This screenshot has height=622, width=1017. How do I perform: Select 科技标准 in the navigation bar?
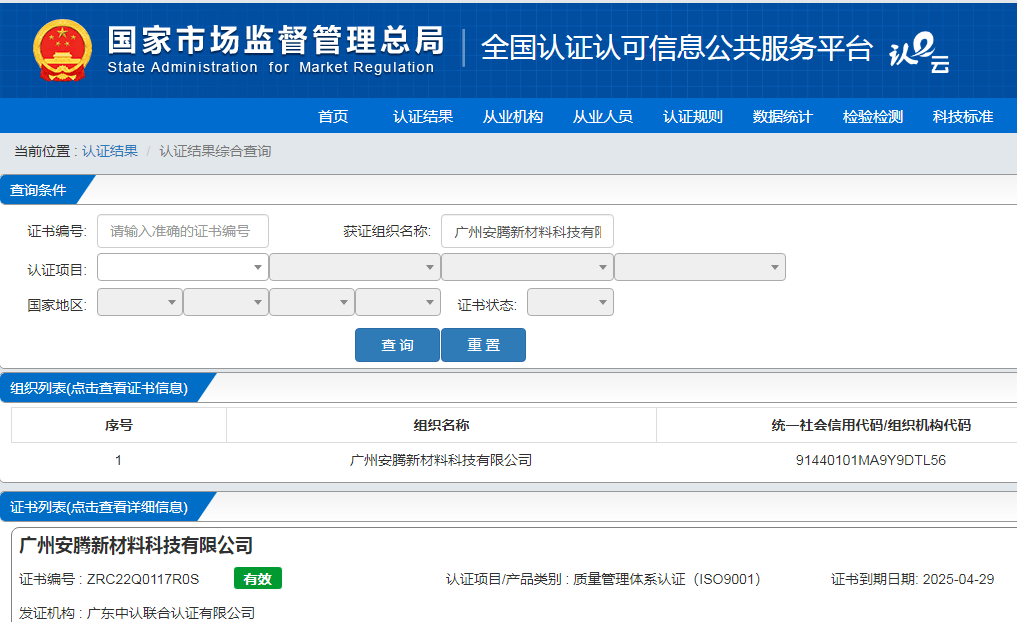[x=963, y=116]
